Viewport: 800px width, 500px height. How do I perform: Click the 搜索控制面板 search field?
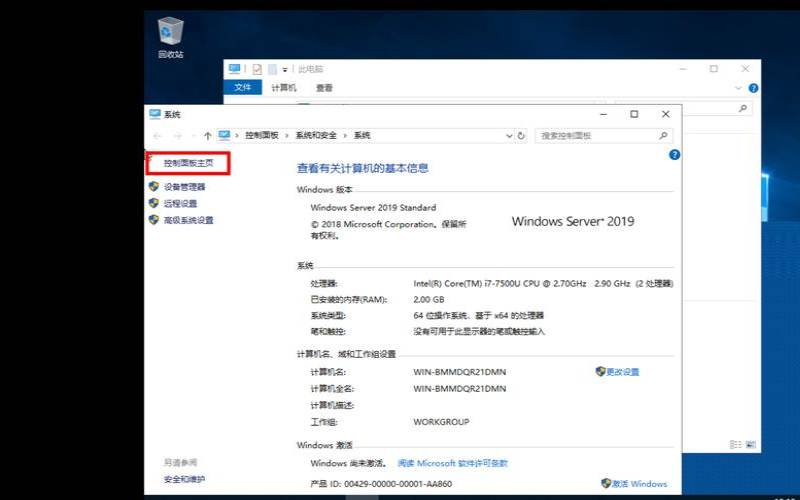coord(595,135)
